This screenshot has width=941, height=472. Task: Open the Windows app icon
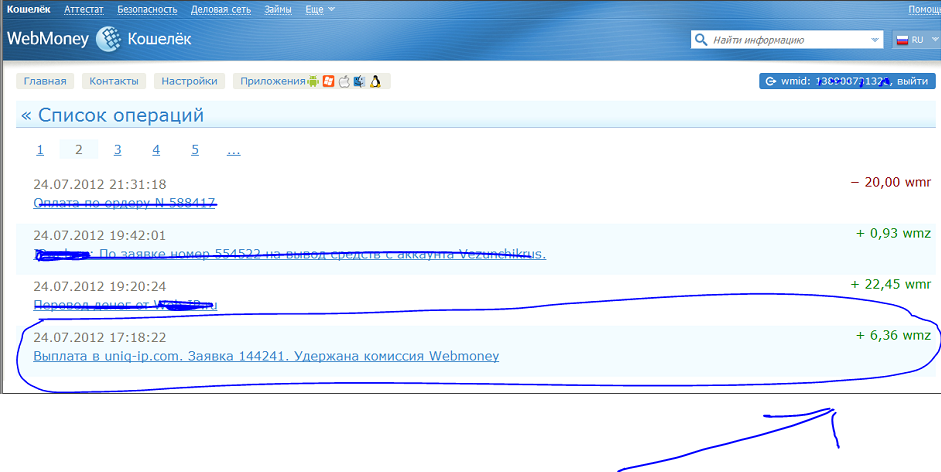[x=328, y=81]
